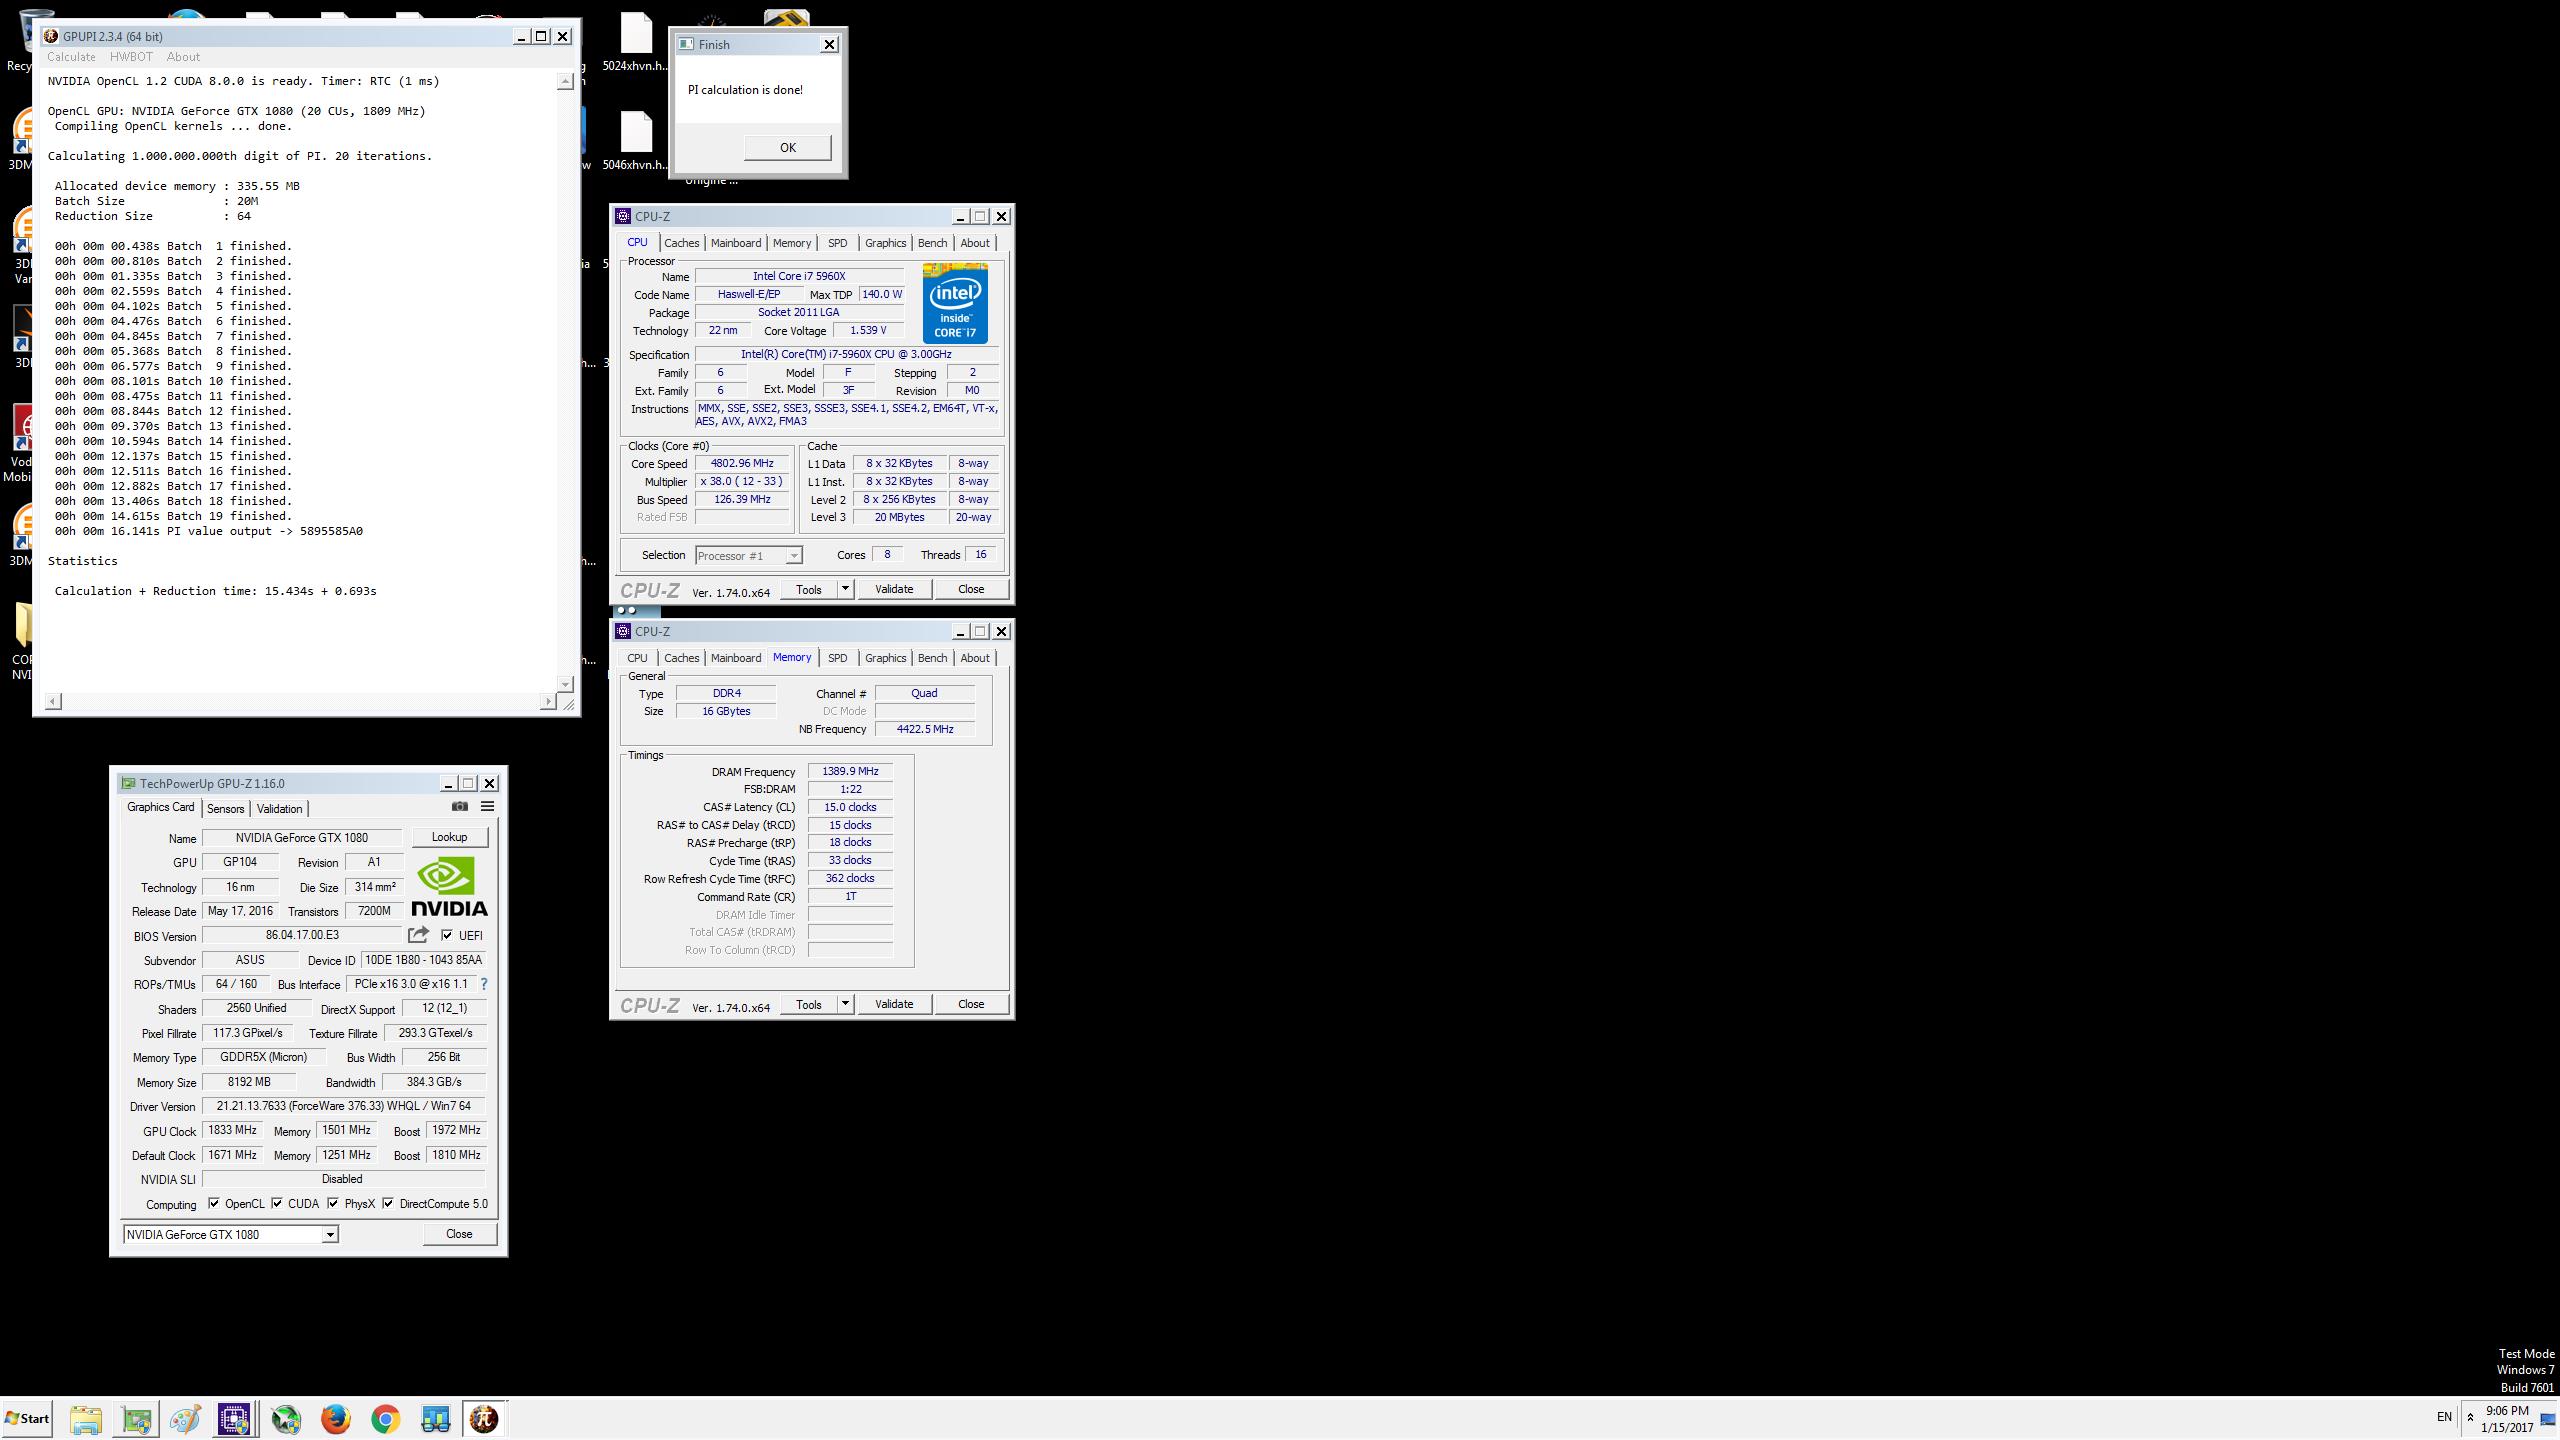
Task: Click the Lookup button in GPU-Z
Action: pos(449,837)
